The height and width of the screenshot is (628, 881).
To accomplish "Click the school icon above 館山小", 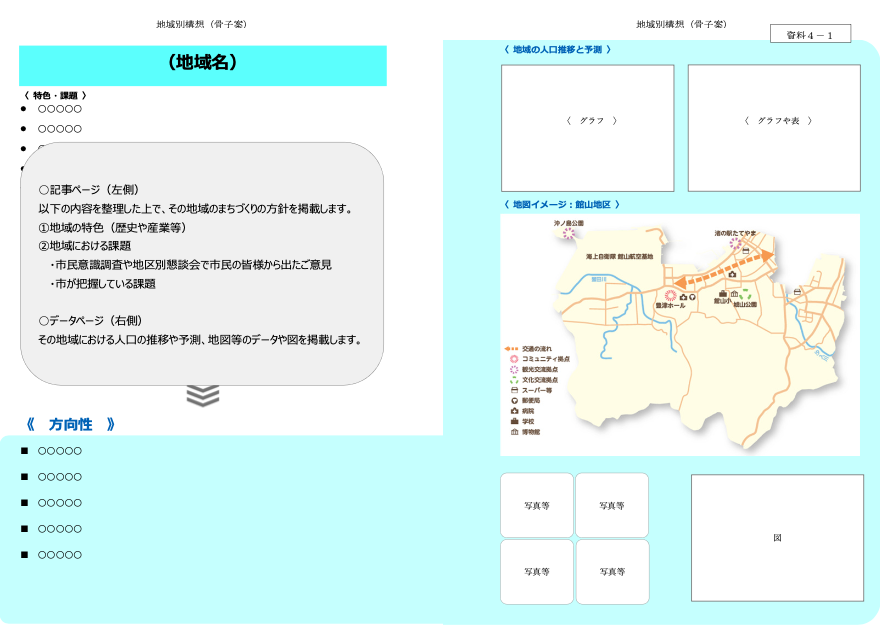I will click(x=723, y=294).
